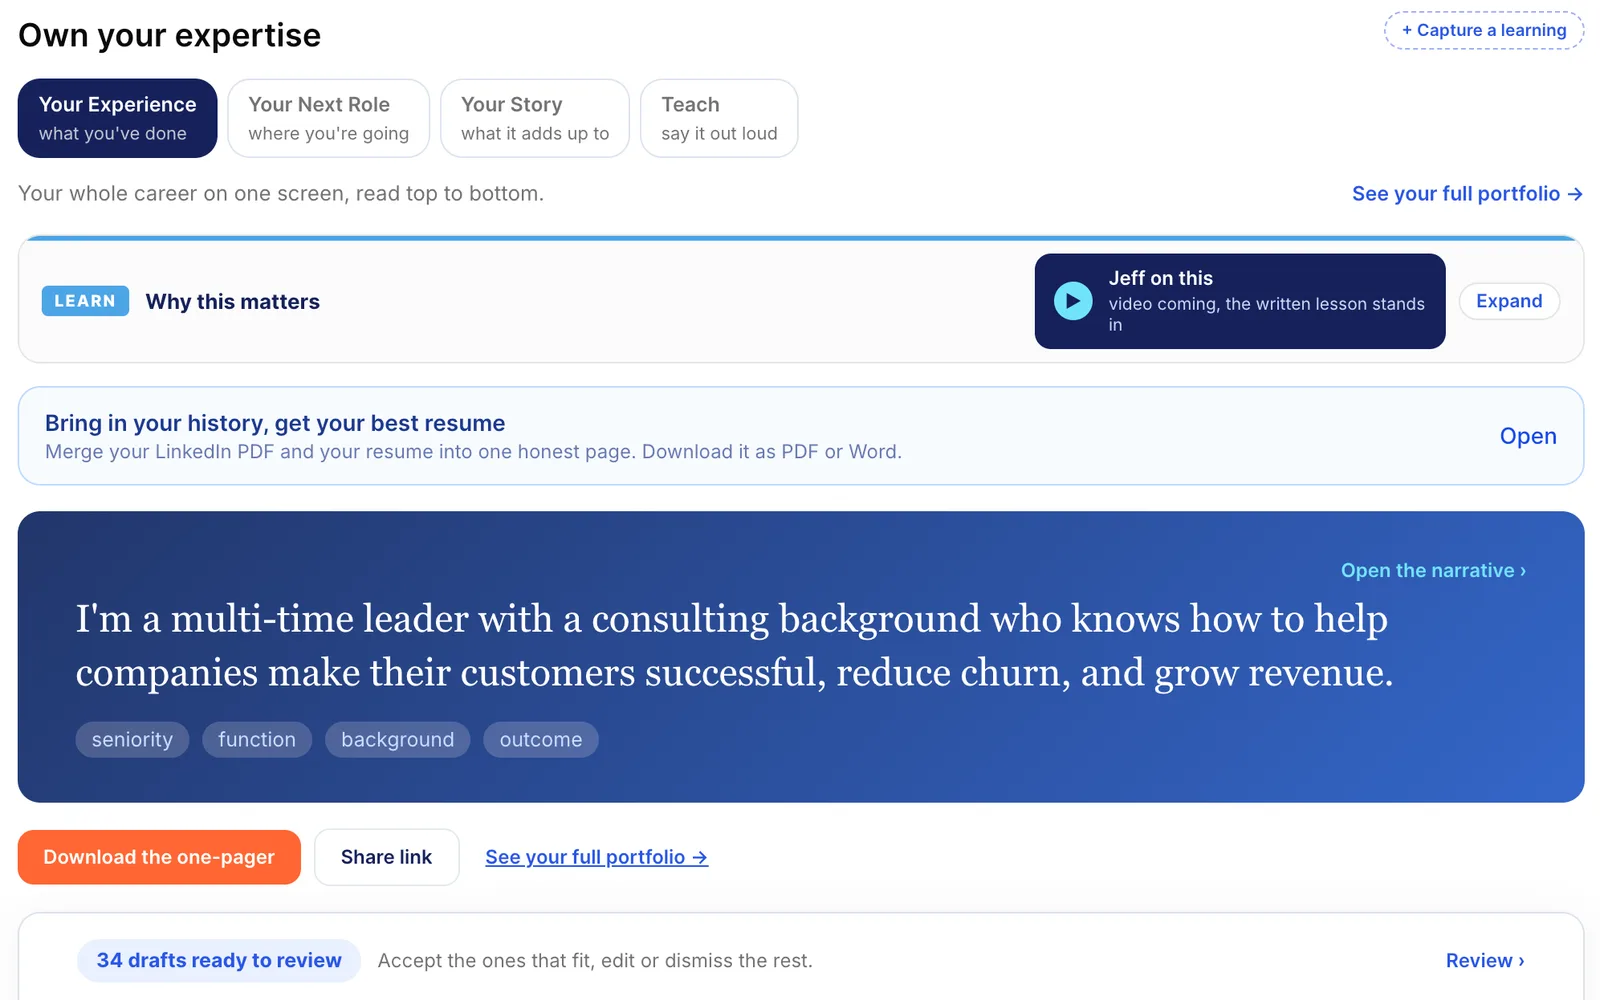Click the Why this matters heading
The image size is (1600, 1000).
pos(233,301)
